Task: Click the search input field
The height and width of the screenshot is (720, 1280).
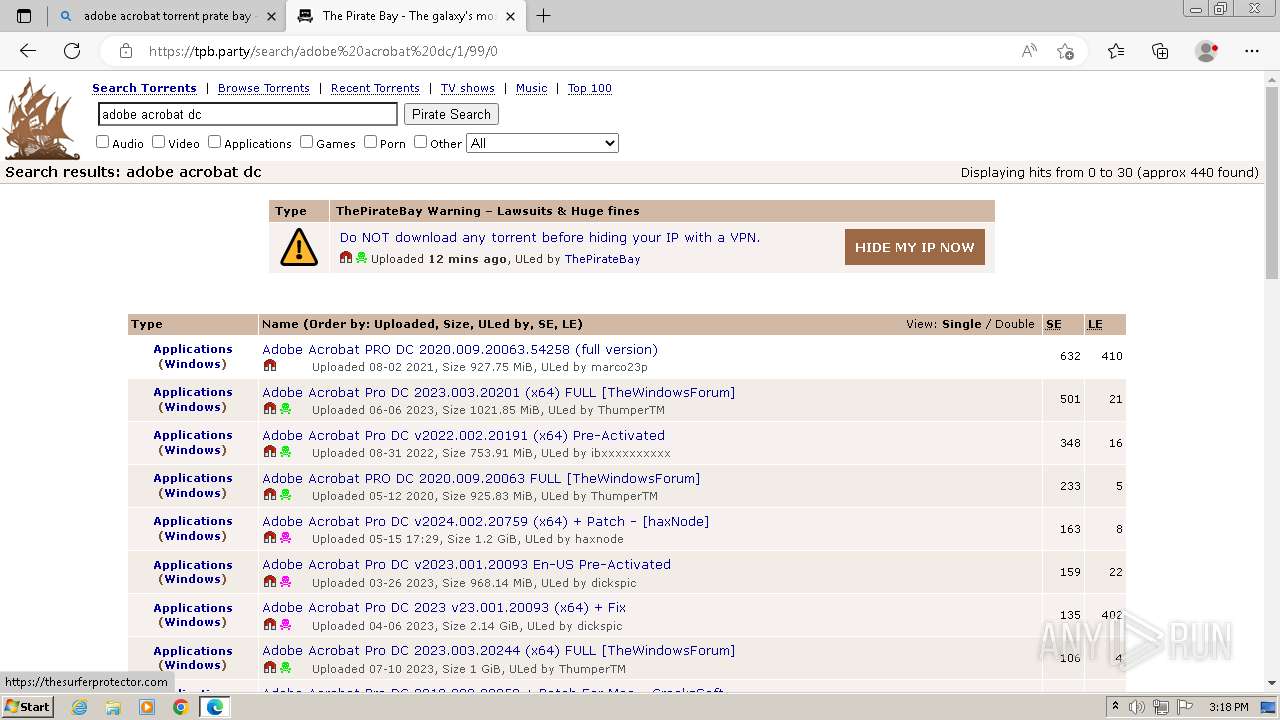Action: 247,114
